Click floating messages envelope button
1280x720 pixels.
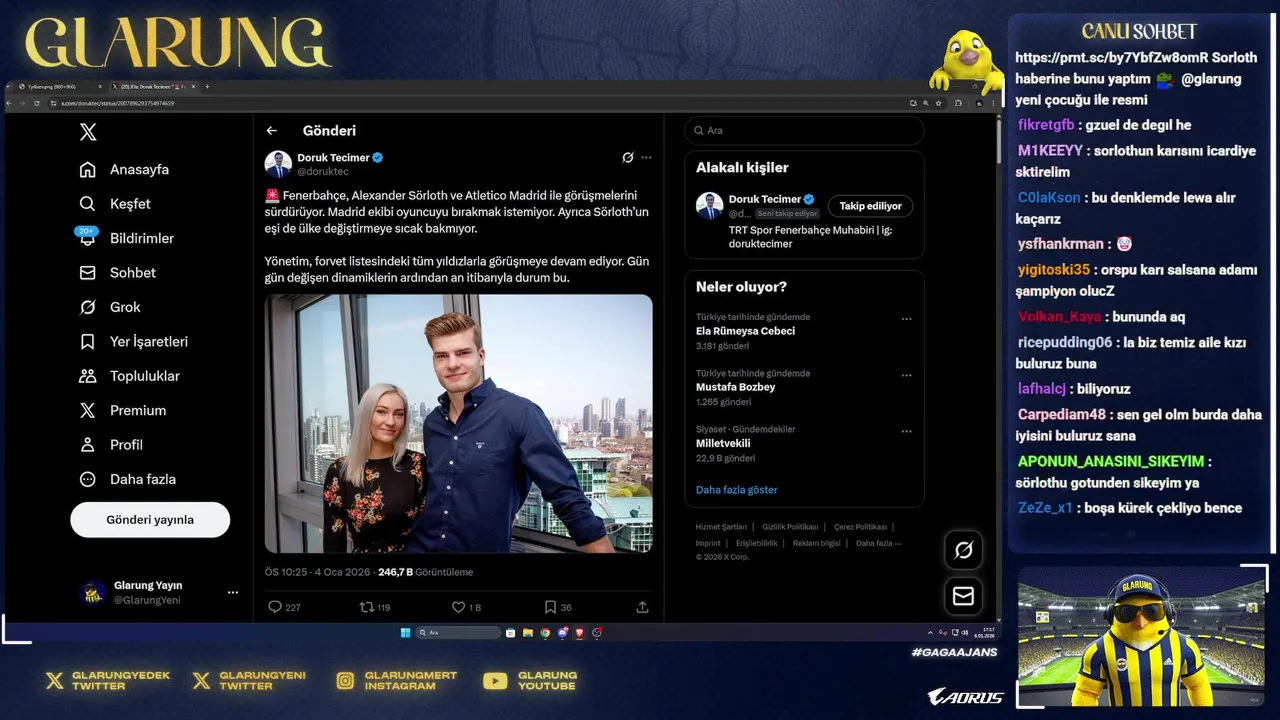[964, 596]
